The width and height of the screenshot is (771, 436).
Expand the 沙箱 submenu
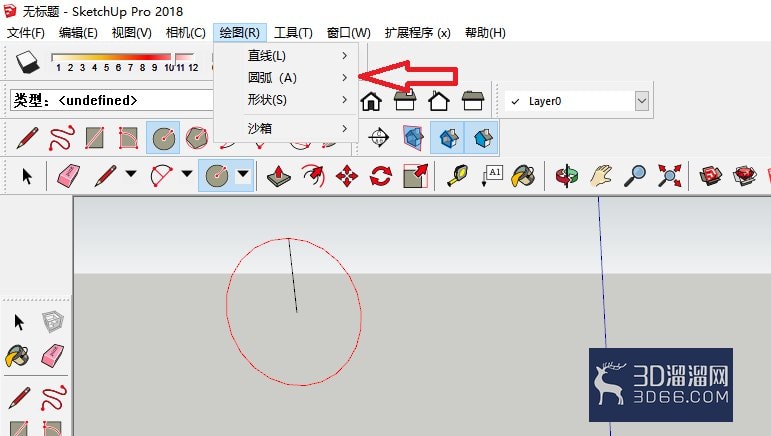(x=286, y=129)
